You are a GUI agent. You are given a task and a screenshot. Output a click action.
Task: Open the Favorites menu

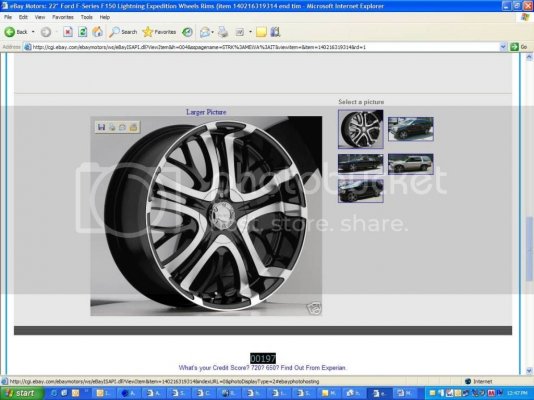[63, 17]
